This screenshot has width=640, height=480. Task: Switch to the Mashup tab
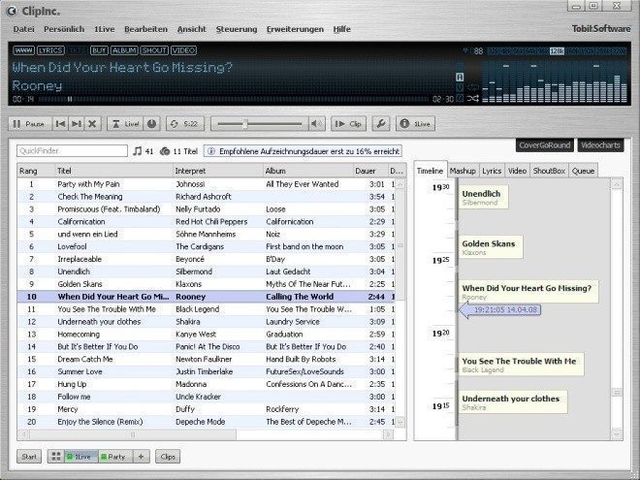[x=463, y=171]
